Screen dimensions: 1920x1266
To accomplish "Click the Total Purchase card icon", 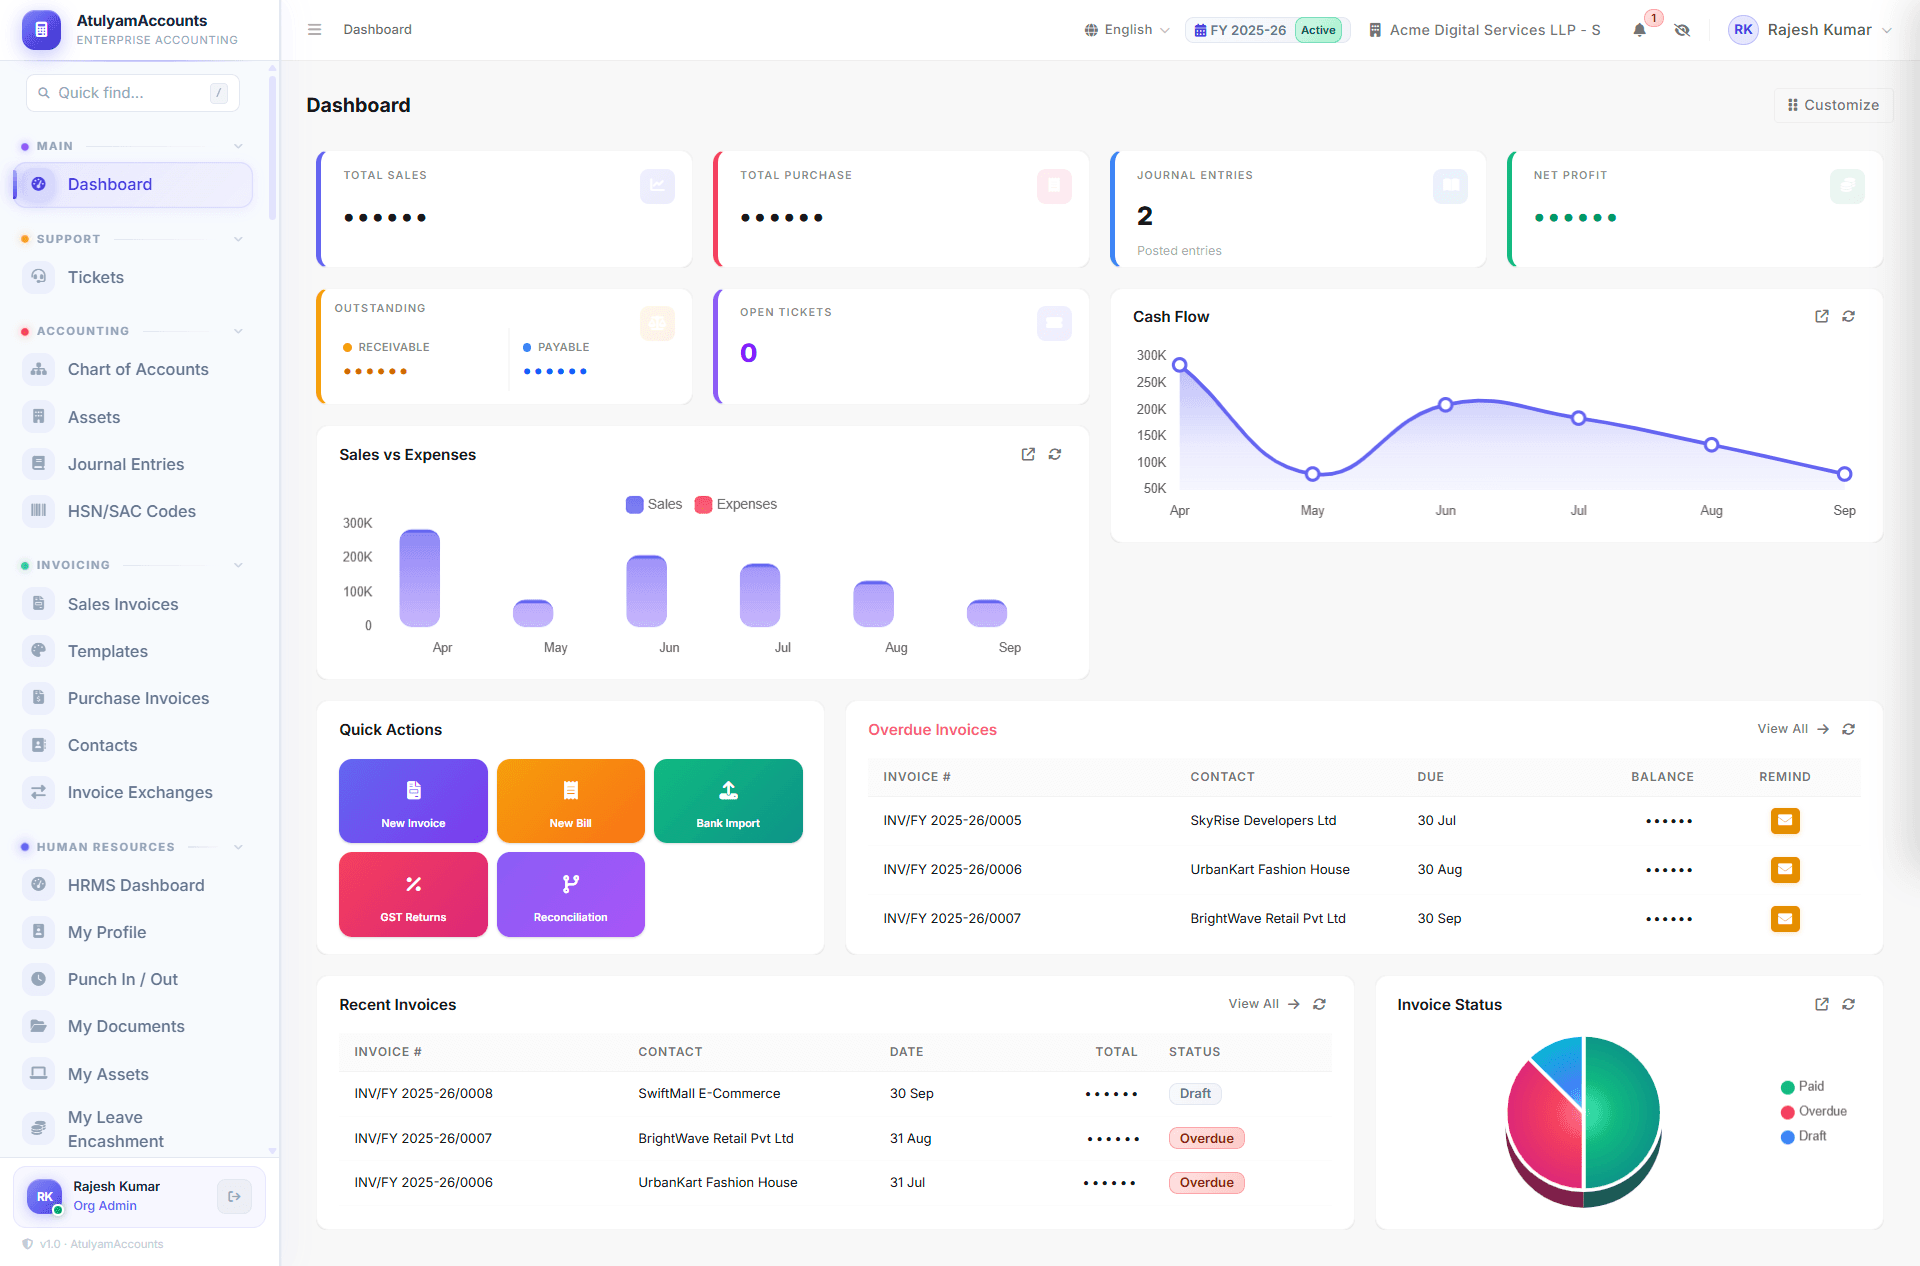I will click(x=1054, y=186).
